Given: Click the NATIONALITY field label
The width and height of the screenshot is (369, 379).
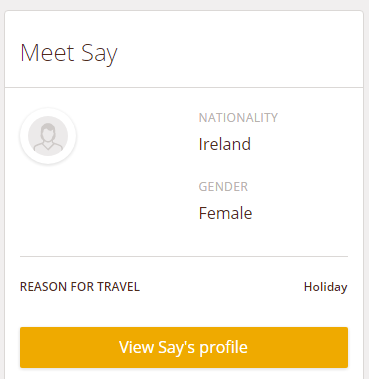Looking at the screenshot, I should coord(238,118).
